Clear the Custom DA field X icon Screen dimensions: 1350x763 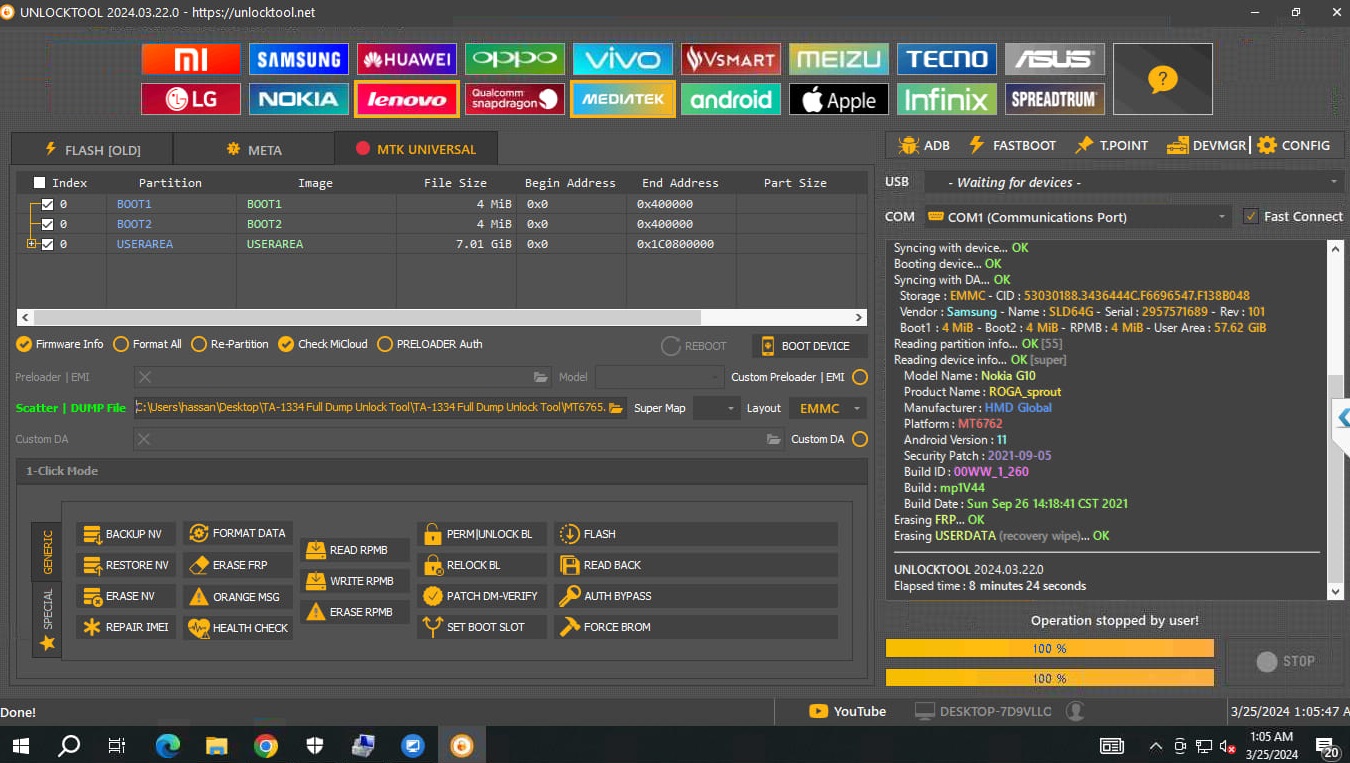[145, 439]
